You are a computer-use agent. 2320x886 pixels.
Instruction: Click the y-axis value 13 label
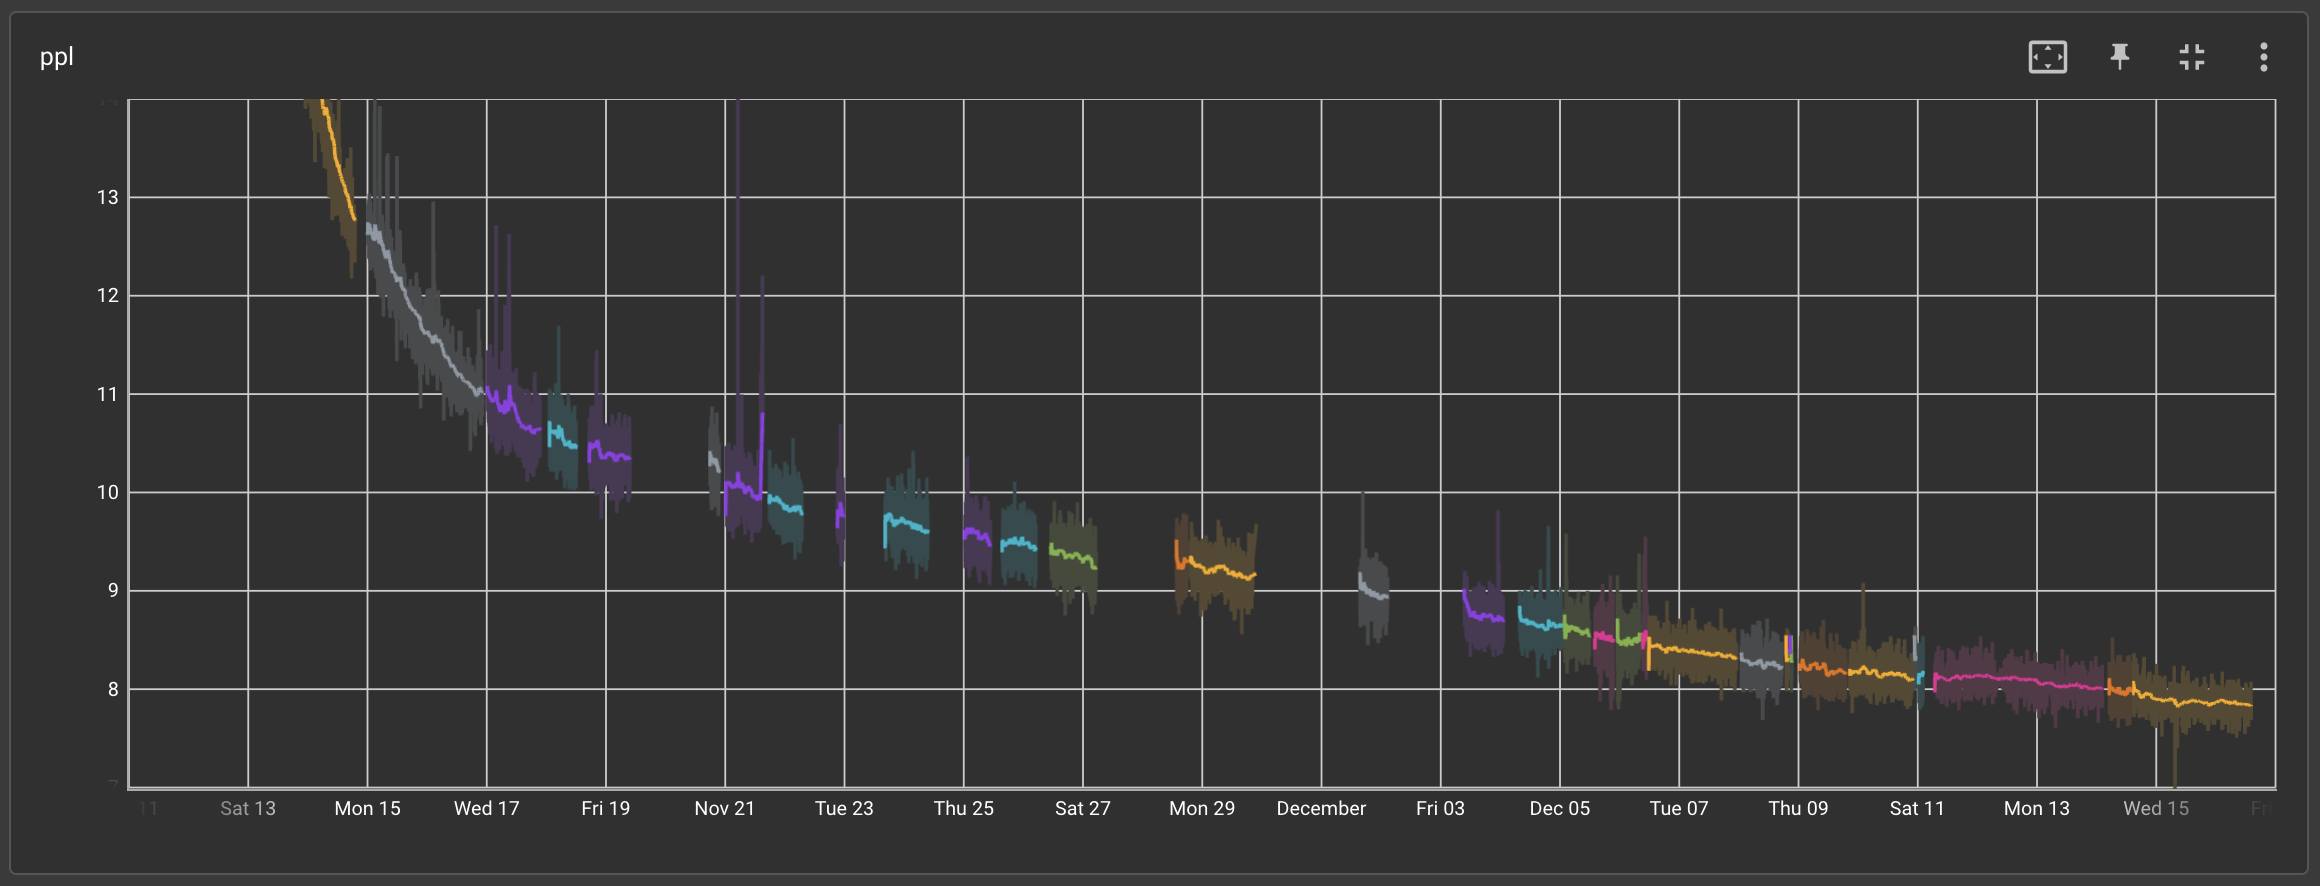pyautogui.click(x=107, y=197)
